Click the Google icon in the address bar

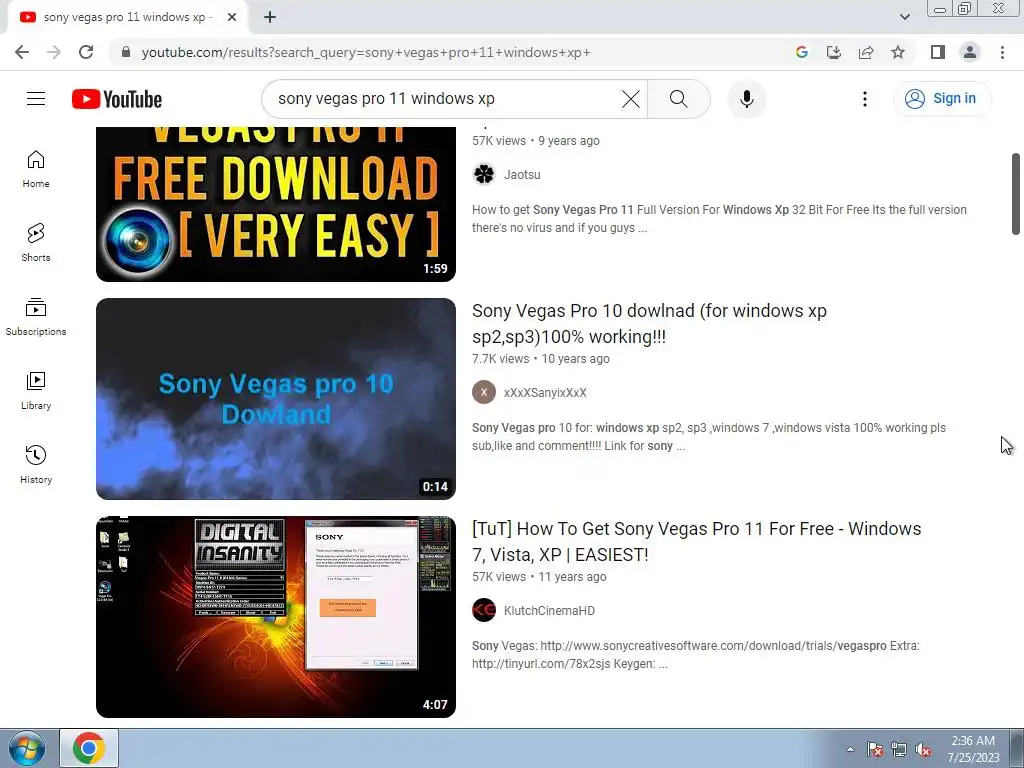point(802,52)
